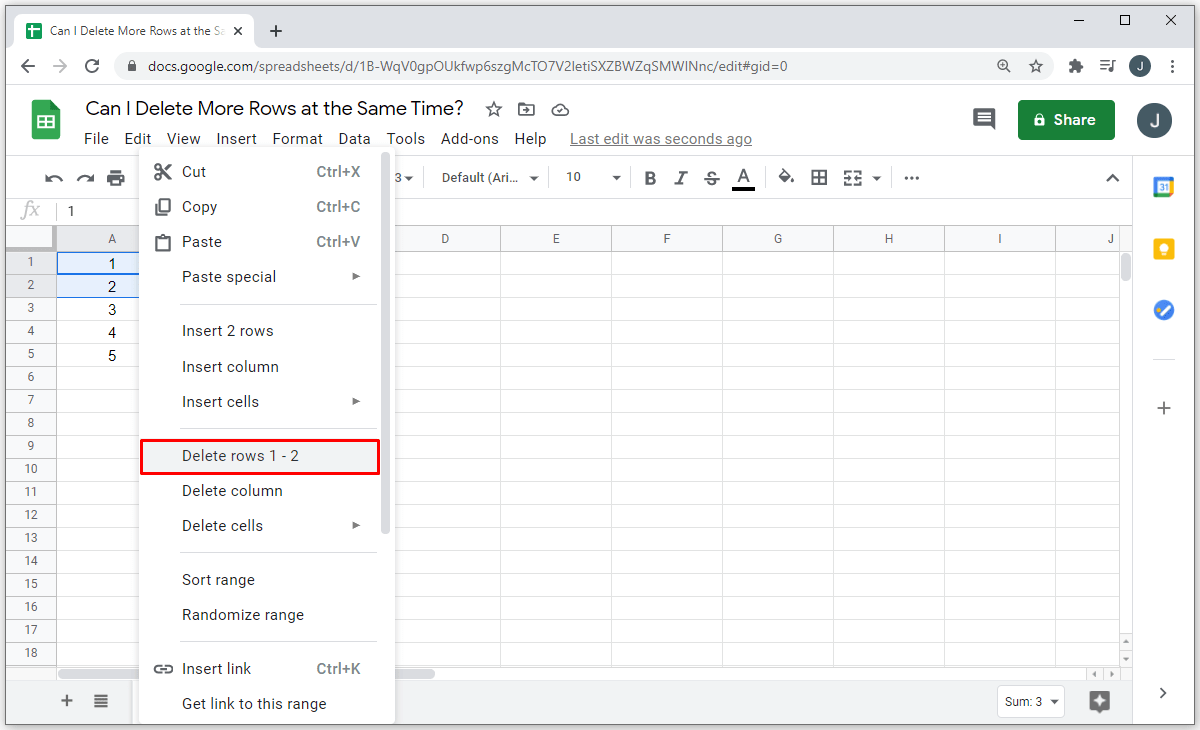Screen dimensions: 1200x730
Task: Toggle strikethrough text formatting
Action: point(712,178)
